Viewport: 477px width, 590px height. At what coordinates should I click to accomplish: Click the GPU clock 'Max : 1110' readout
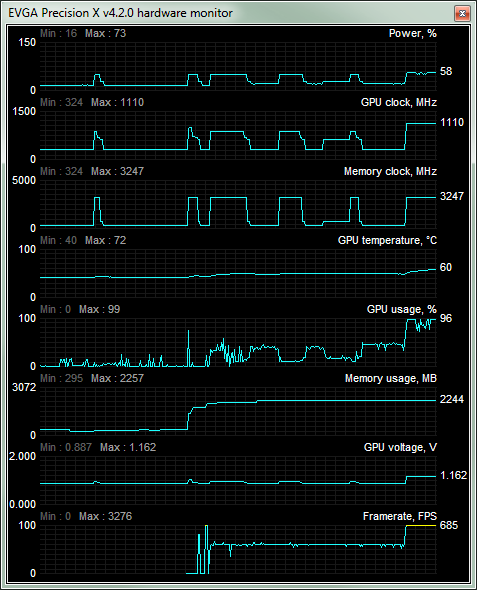pos(117,102)
